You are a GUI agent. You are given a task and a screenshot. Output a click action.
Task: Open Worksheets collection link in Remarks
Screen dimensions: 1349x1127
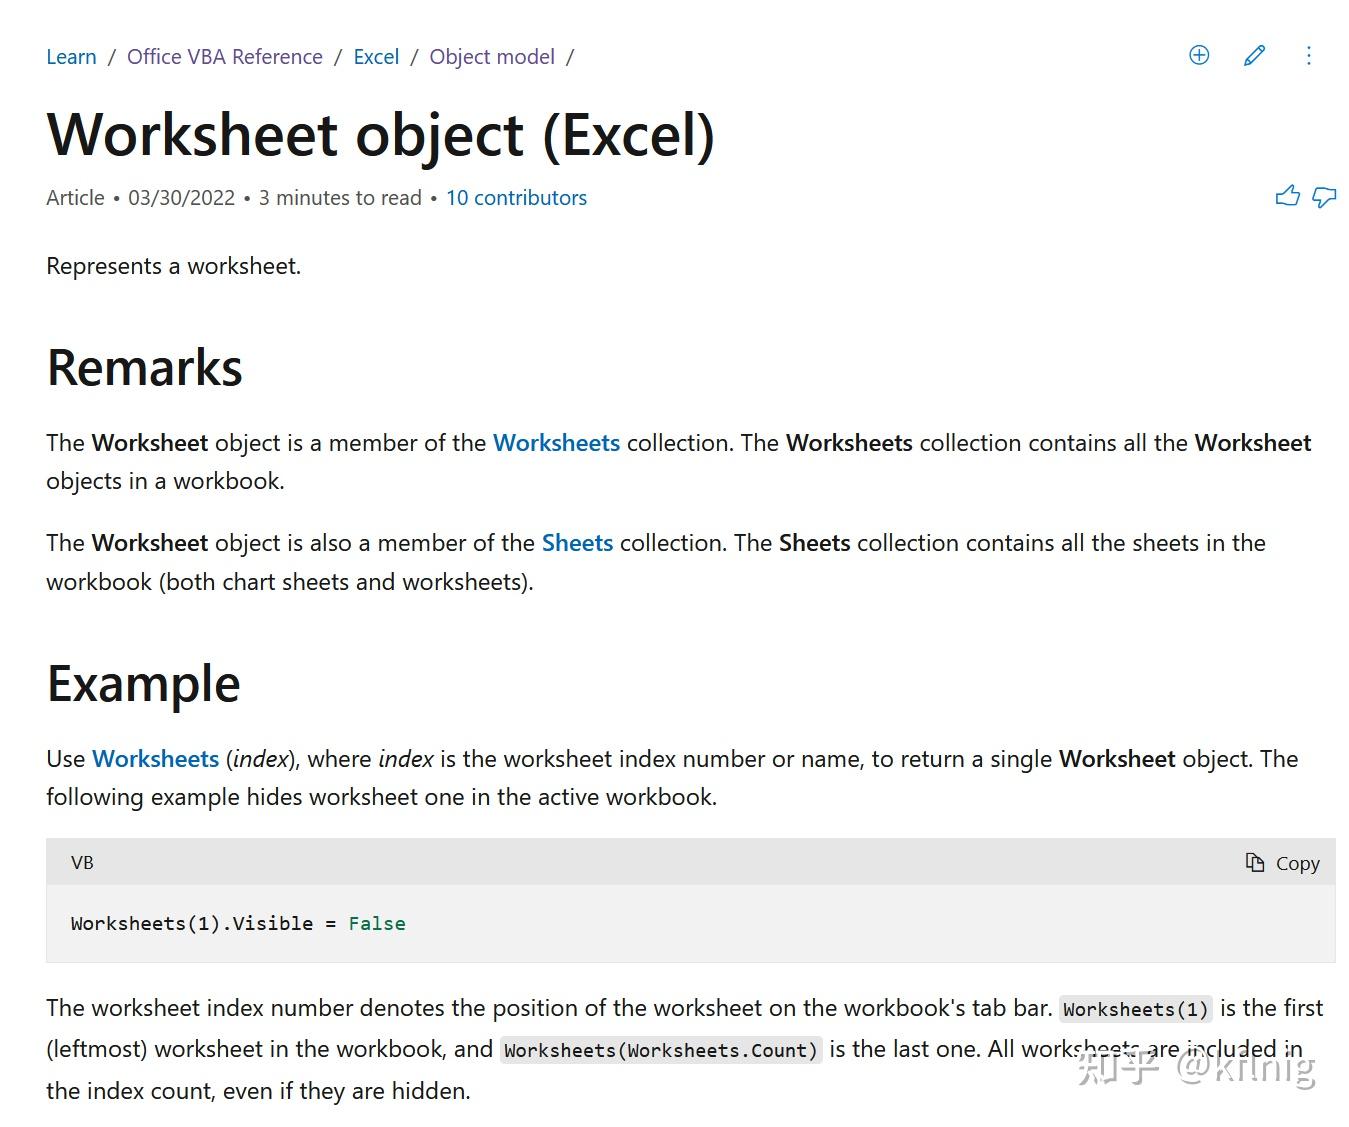[x=556, y=443]
